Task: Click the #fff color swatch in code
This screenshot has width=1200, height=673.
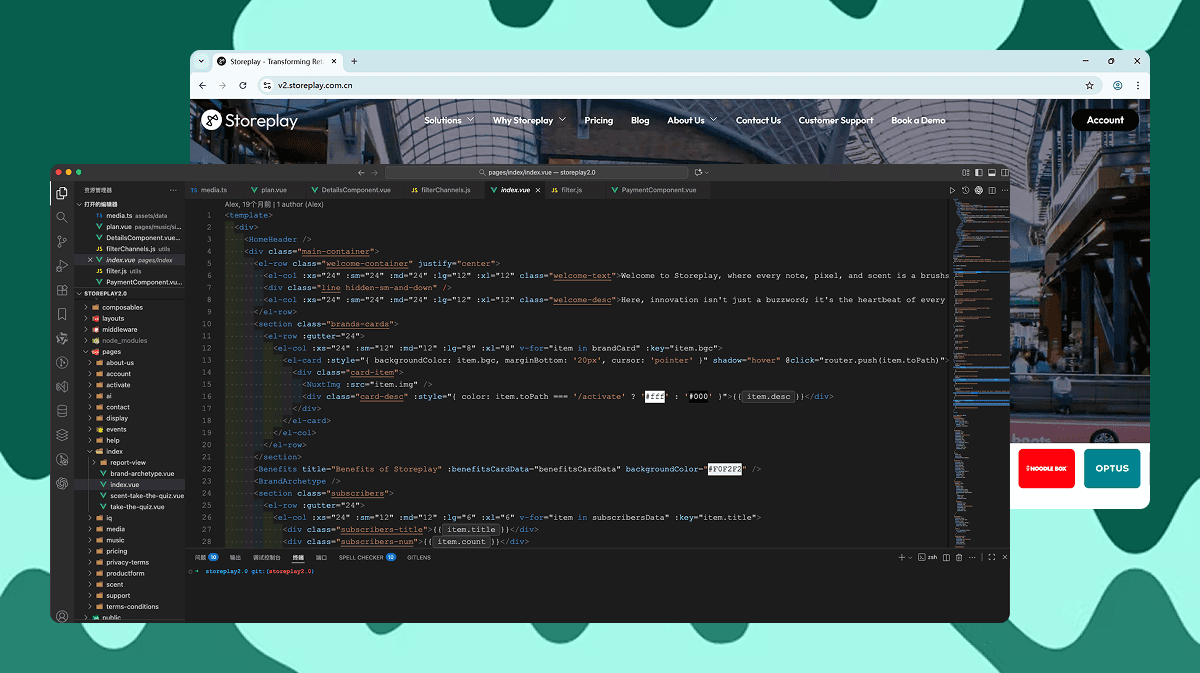Action: (x=655, y=396)
